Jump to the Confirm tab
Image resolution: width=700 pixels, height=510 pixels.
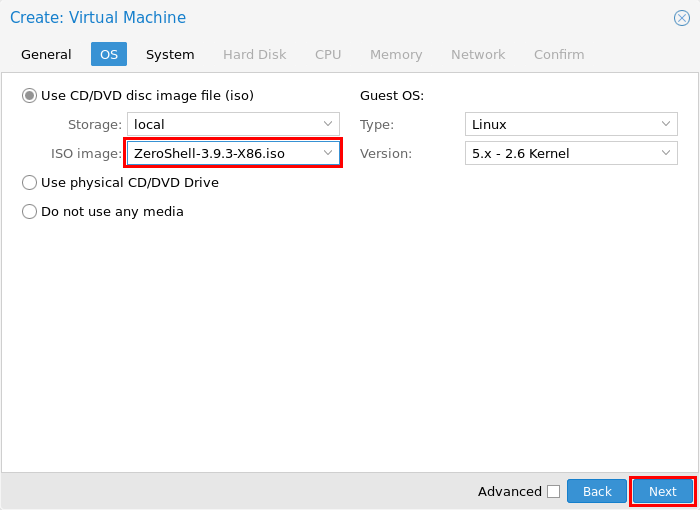[559, 54]
